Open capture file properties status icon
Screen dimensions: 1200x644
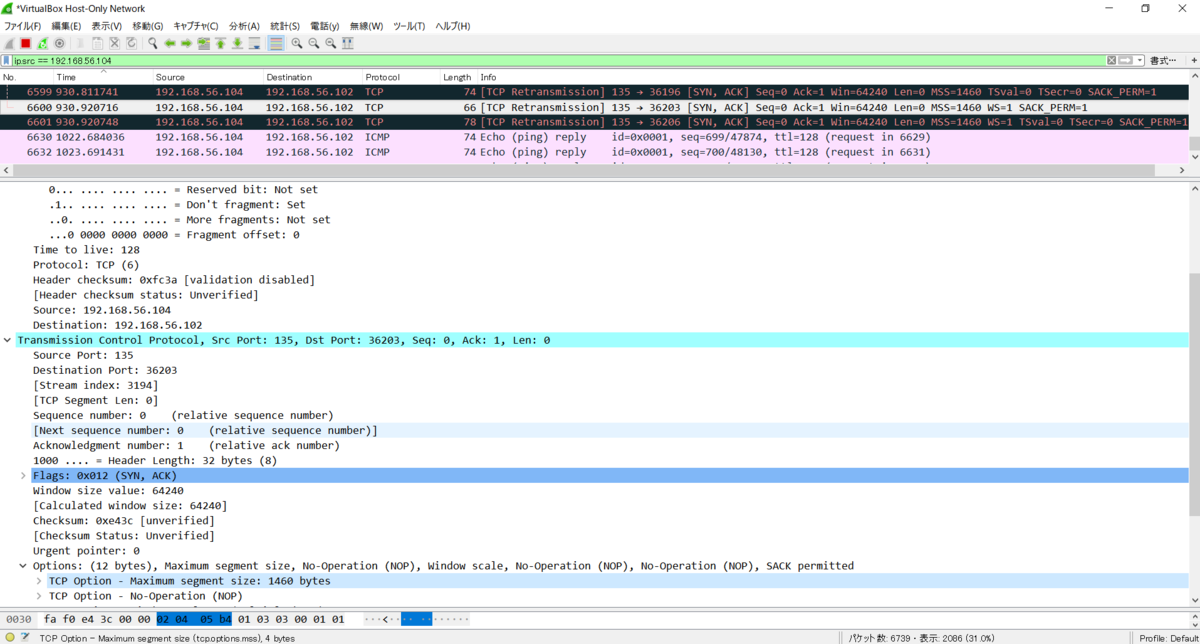[25, 637]
